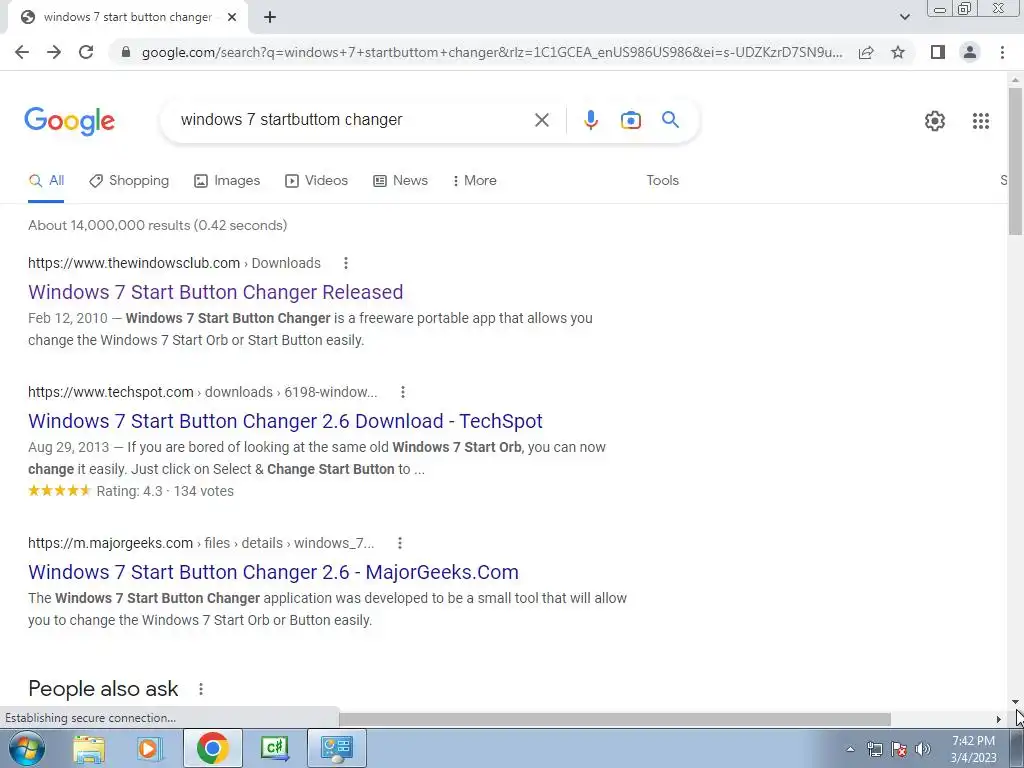The height and width of the screenshot is (768, 1024).
Task: Open the Chrome three-dot menu
Action: pos(1002,52)
